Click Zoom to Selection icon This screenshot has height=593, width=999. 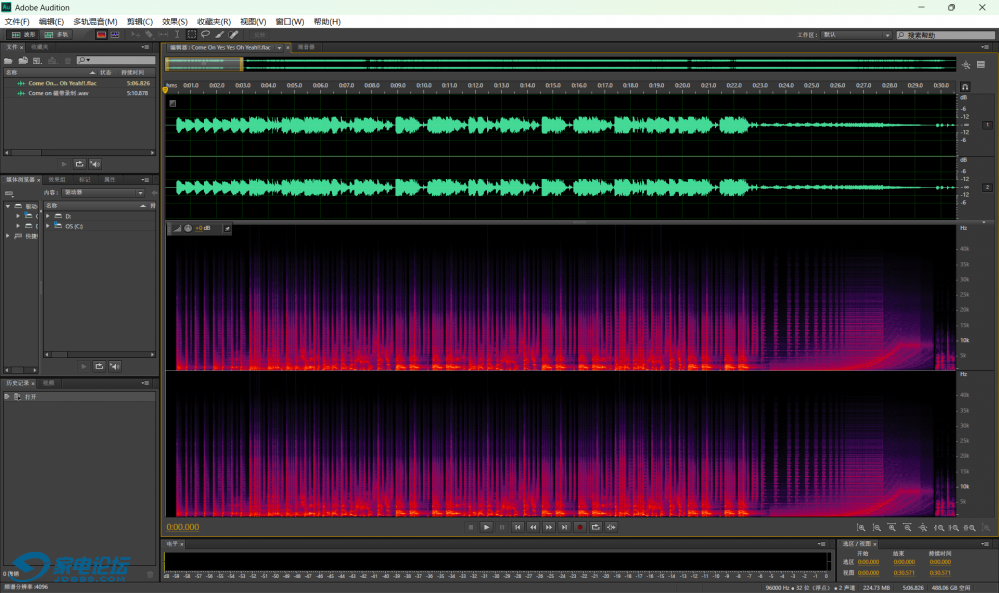point(970,527)
